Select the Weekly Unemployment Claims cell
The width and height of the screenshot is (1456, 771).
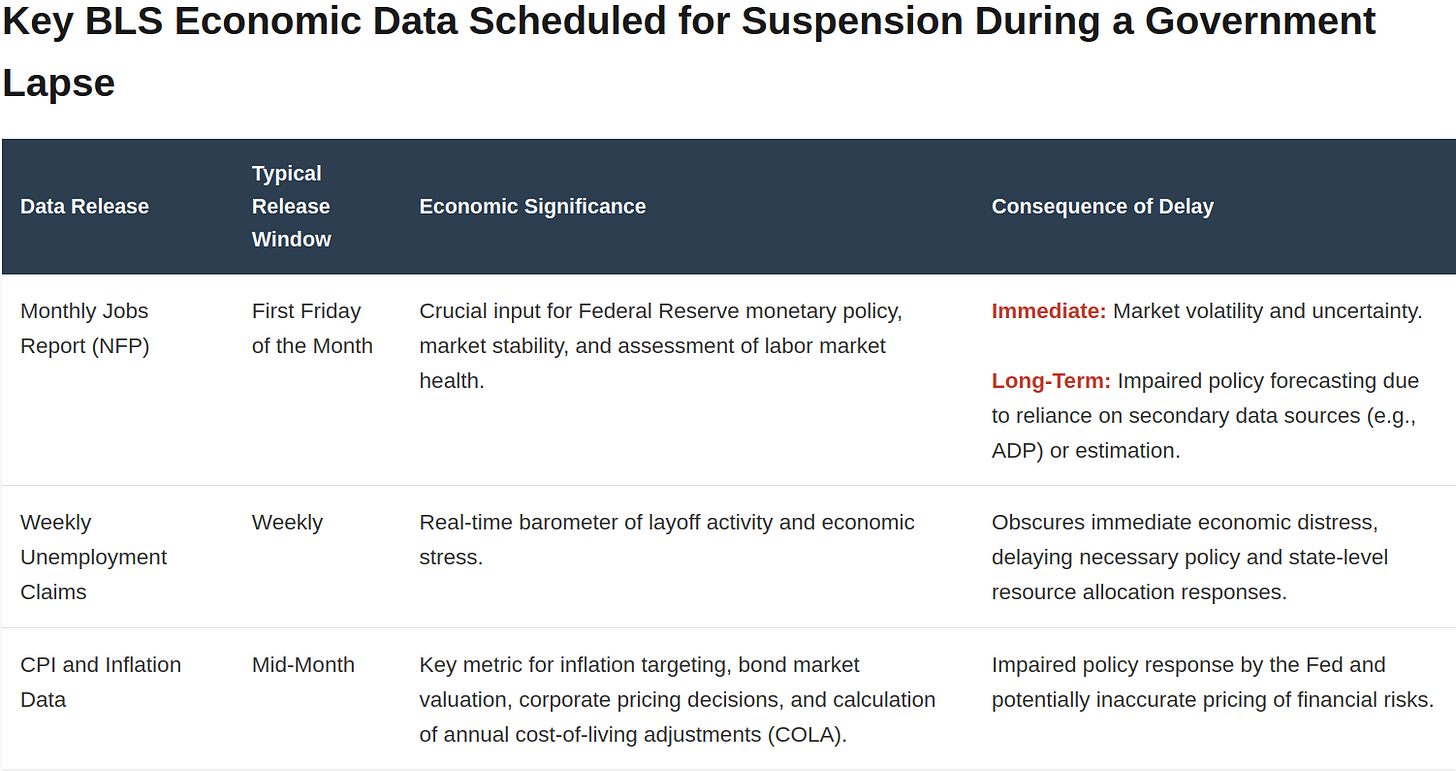[x=94, y=557]
